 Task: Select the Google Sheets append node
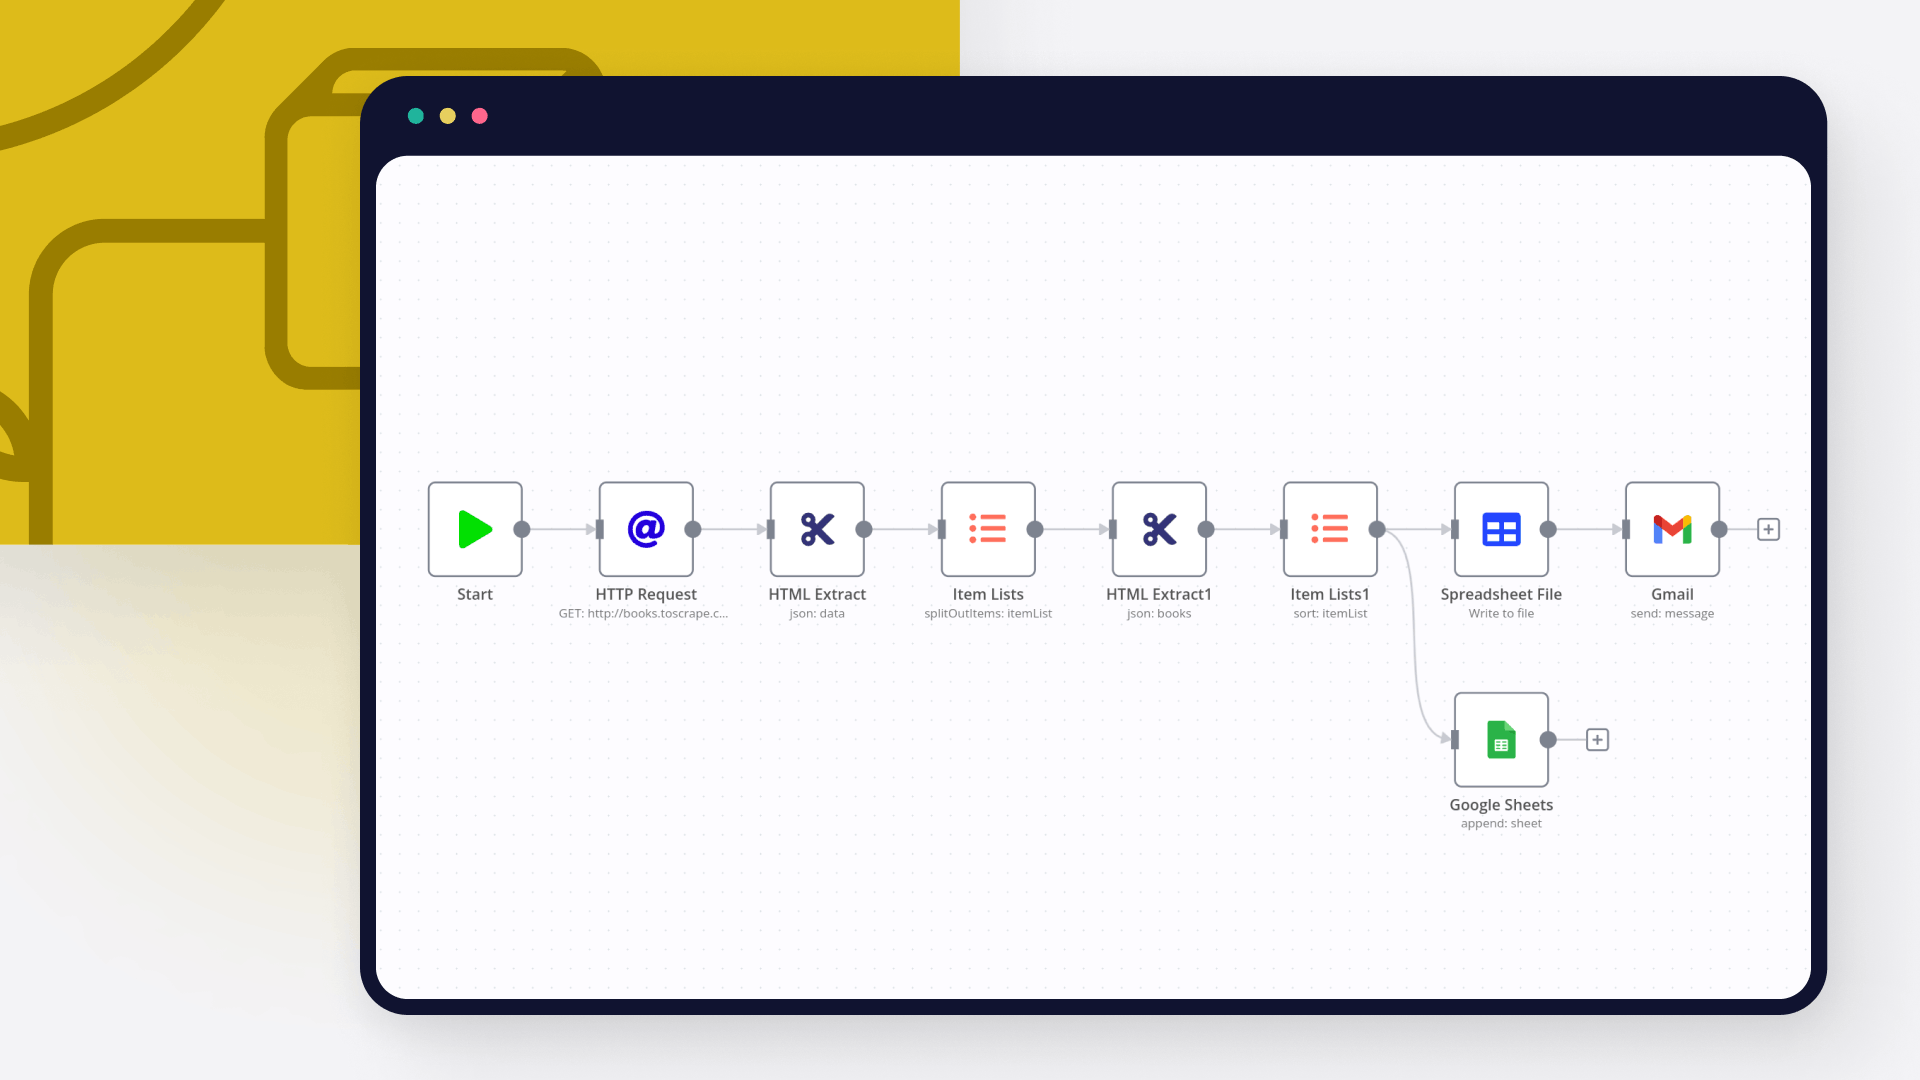click(x=1501, y=740)
